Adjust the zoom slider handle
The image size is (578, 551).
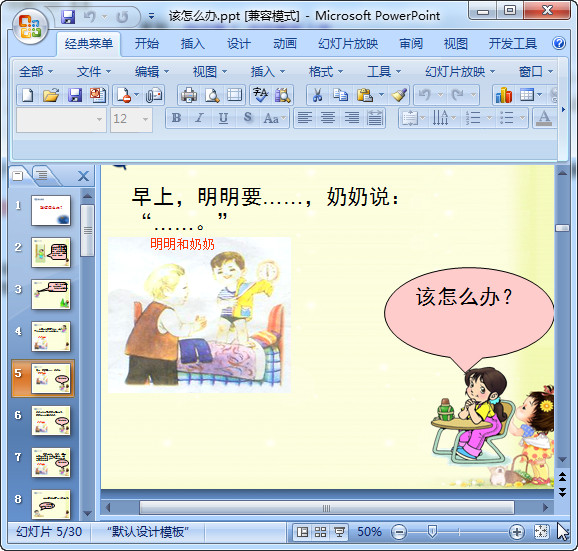pos(432,531)
